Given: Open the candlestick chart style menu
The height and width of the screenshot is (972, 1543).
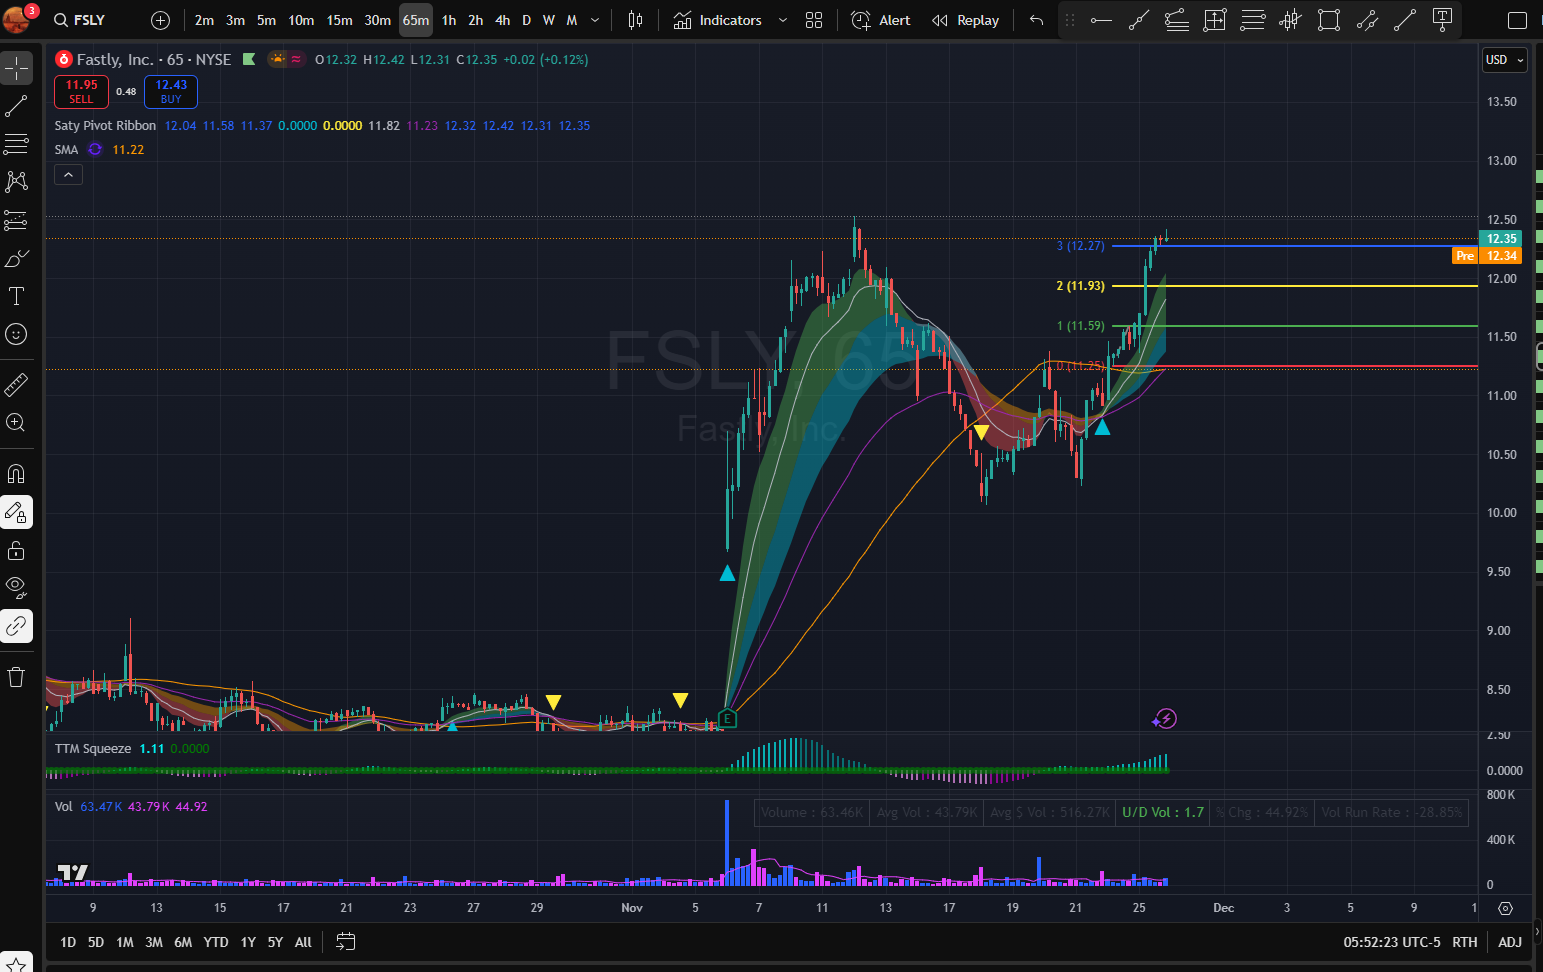Looking at the screenshot, I should coord(635,20).
